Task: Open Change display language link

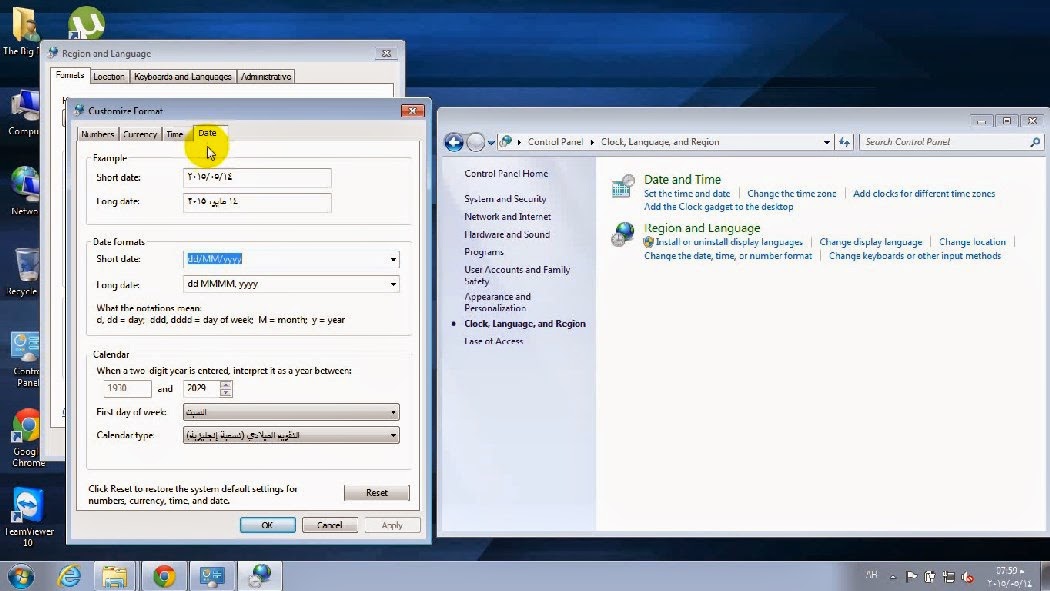Action: (x=871, y=242)
